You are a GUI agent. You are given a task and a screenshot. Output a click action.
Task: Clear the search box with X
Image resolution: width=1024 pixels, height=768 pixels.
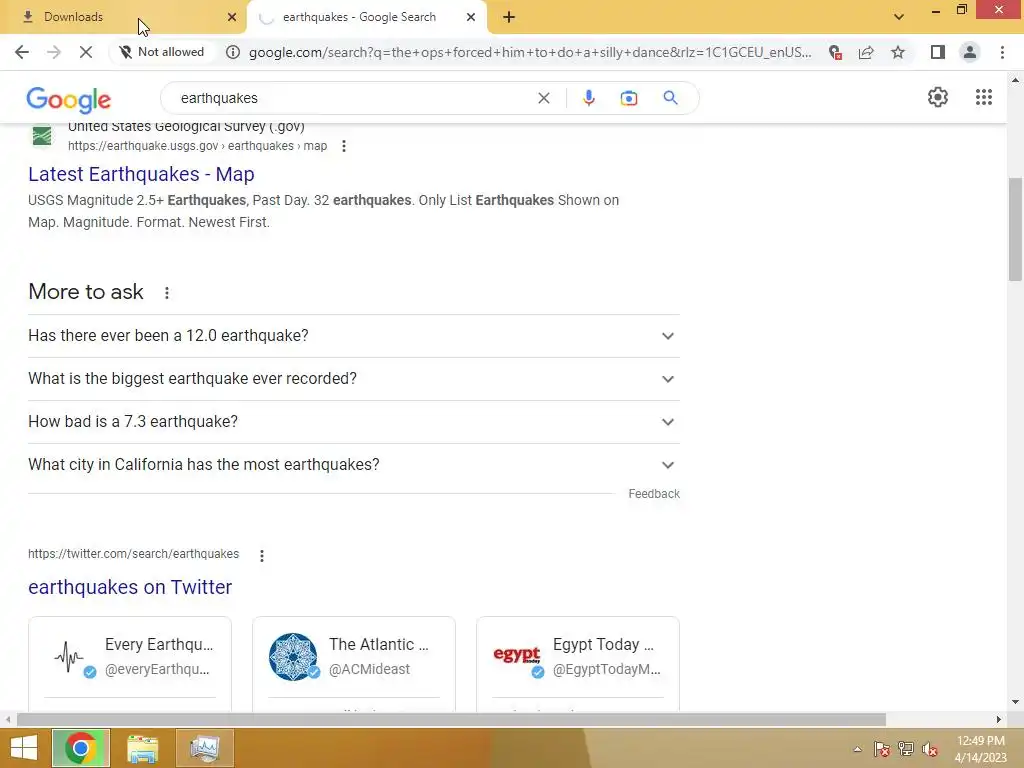[543, 98]
